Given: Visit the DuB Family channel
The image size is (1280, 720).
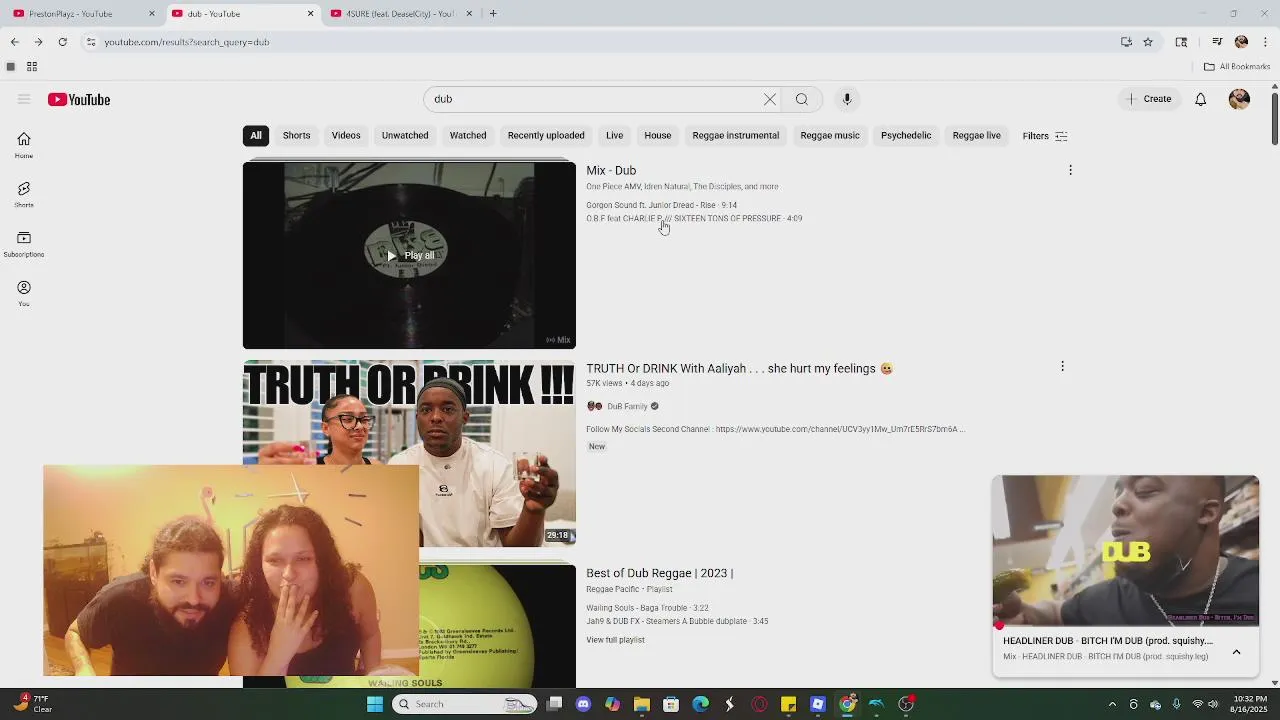Looking at the screenshot, I should (x=627, y=406).
